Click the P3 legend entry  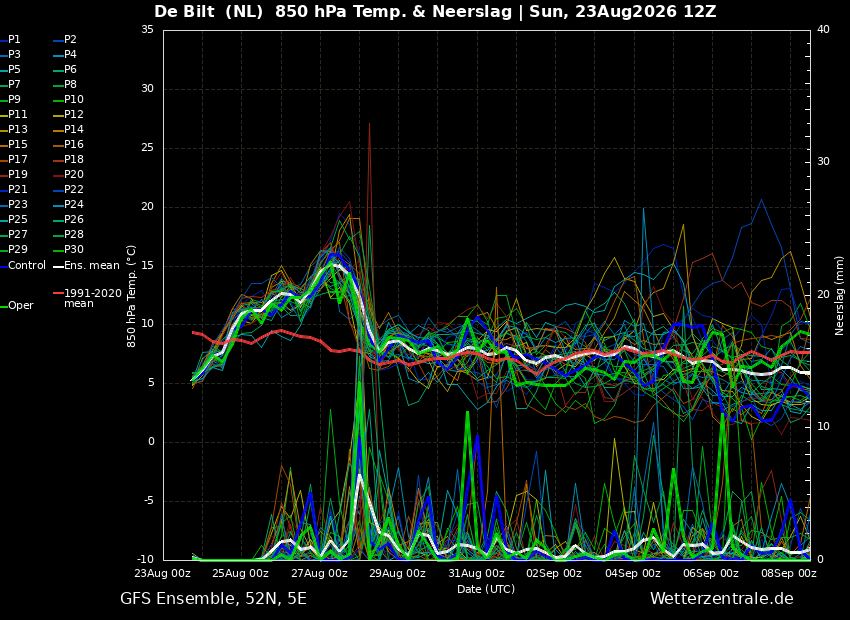(10, 55)
